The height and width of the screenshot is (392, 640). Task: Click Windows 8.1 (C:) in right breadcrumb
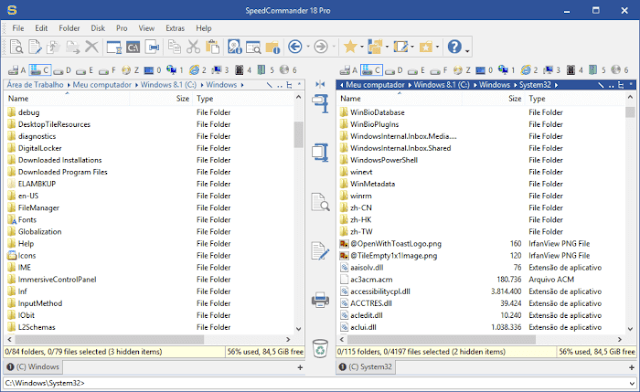click(441, 85)
